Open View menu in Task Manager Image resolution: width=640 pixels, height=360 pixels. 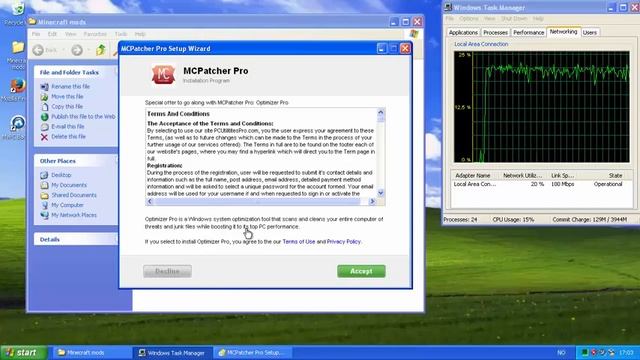click(489, 19)
